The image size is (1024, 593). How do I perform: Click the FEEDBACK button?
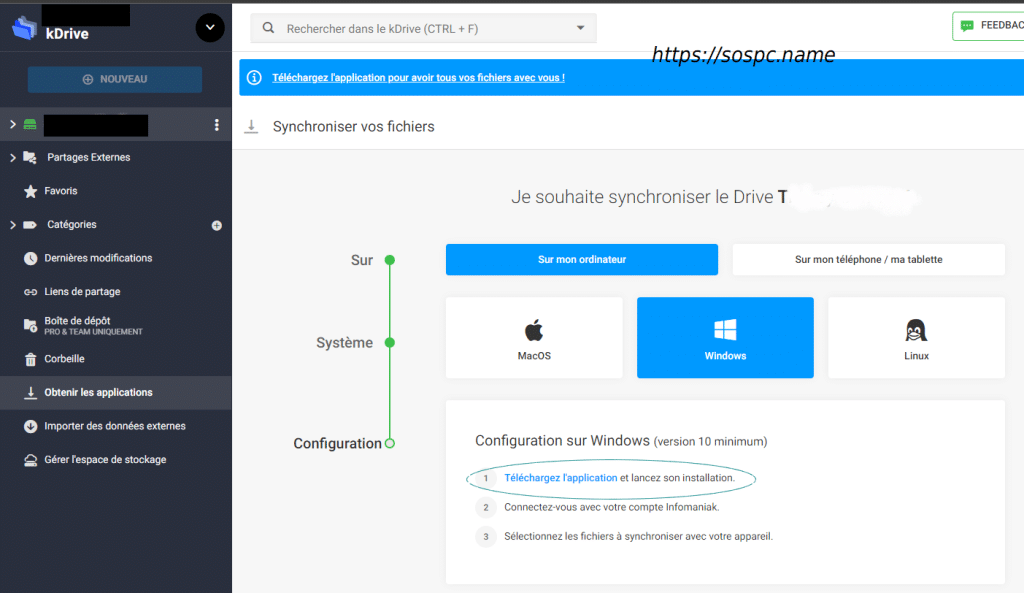click(x=988, y=25)
